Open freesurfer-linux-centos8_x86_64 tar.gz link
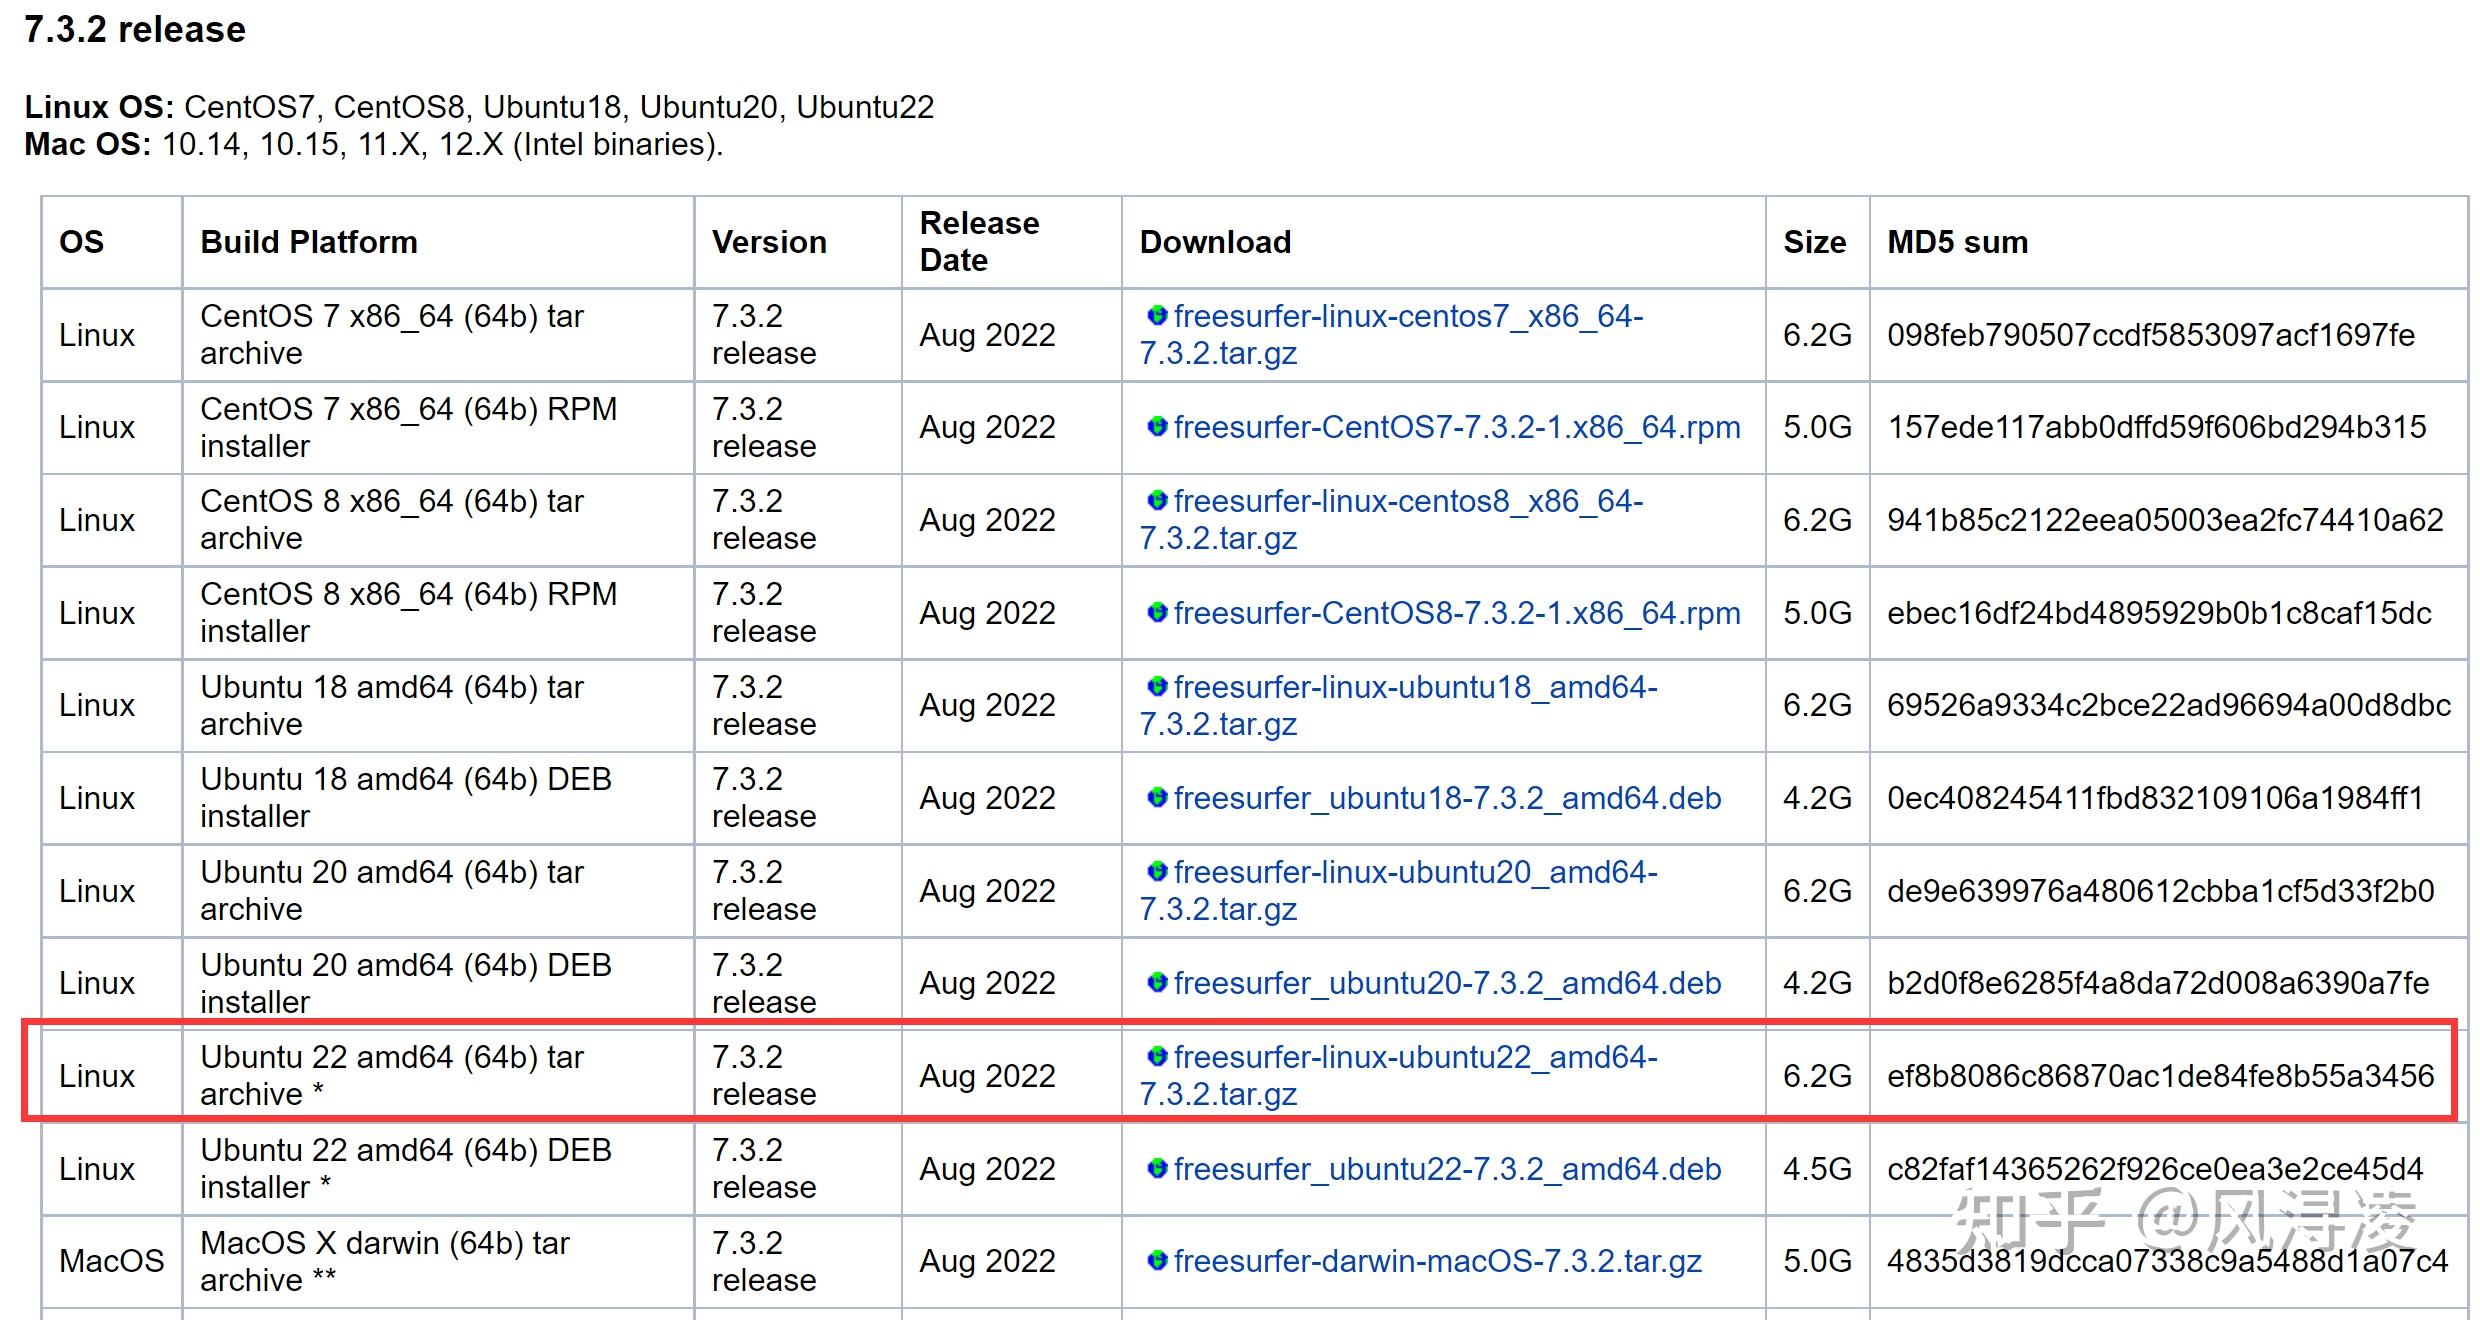 click(x=1407, y=502)
